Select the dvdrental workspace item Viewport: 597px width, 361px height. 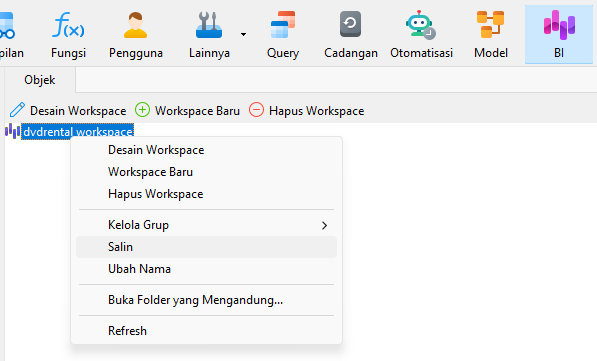[78, 132]
